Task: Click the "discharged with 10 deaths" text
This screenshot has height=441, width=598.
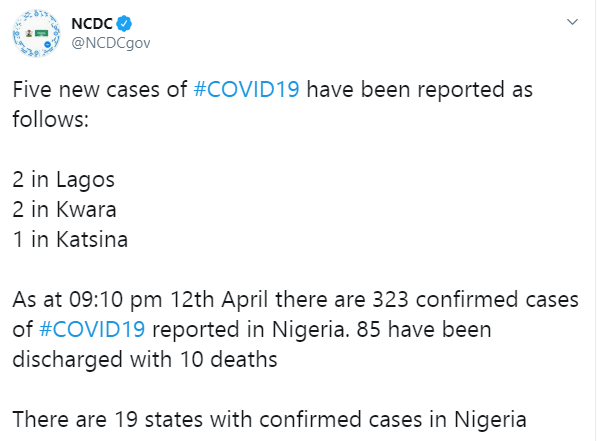Action: (145, 359)
